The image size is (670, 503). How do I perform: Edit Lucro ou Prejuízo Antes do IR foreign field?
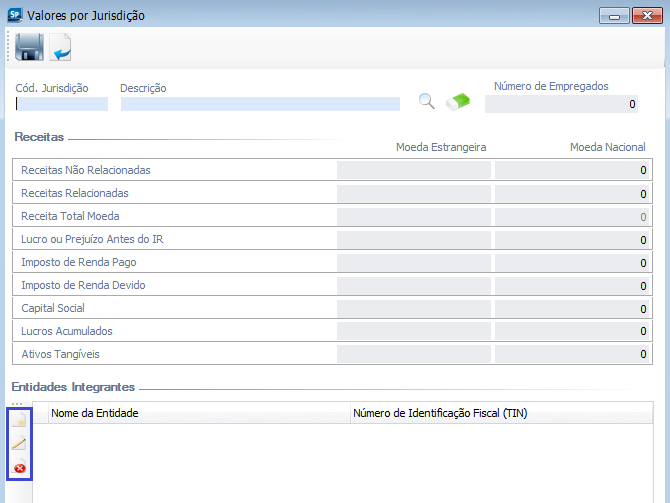point(414,240)
